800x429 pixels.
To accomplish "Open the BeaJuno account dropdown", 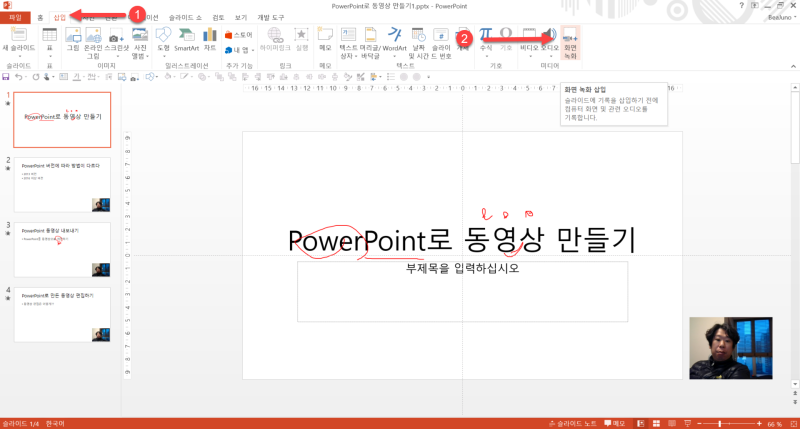I will click(782, 17).
